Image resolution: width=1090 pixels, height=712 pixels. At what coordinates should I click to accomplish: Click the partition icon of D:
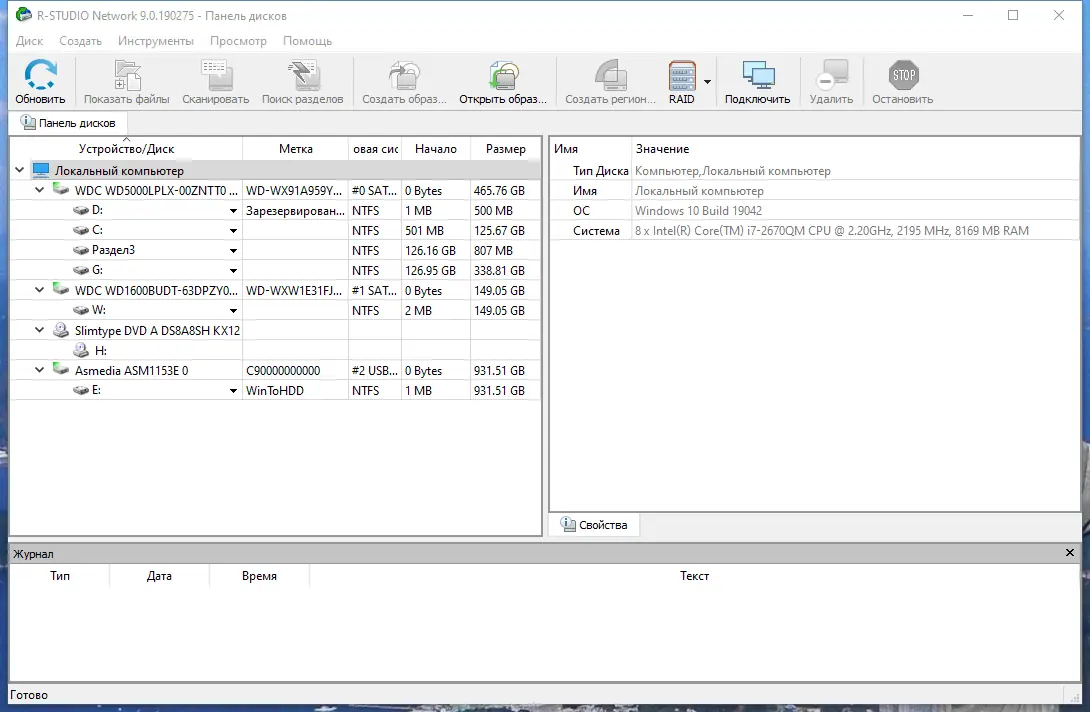tap(81, 210)
